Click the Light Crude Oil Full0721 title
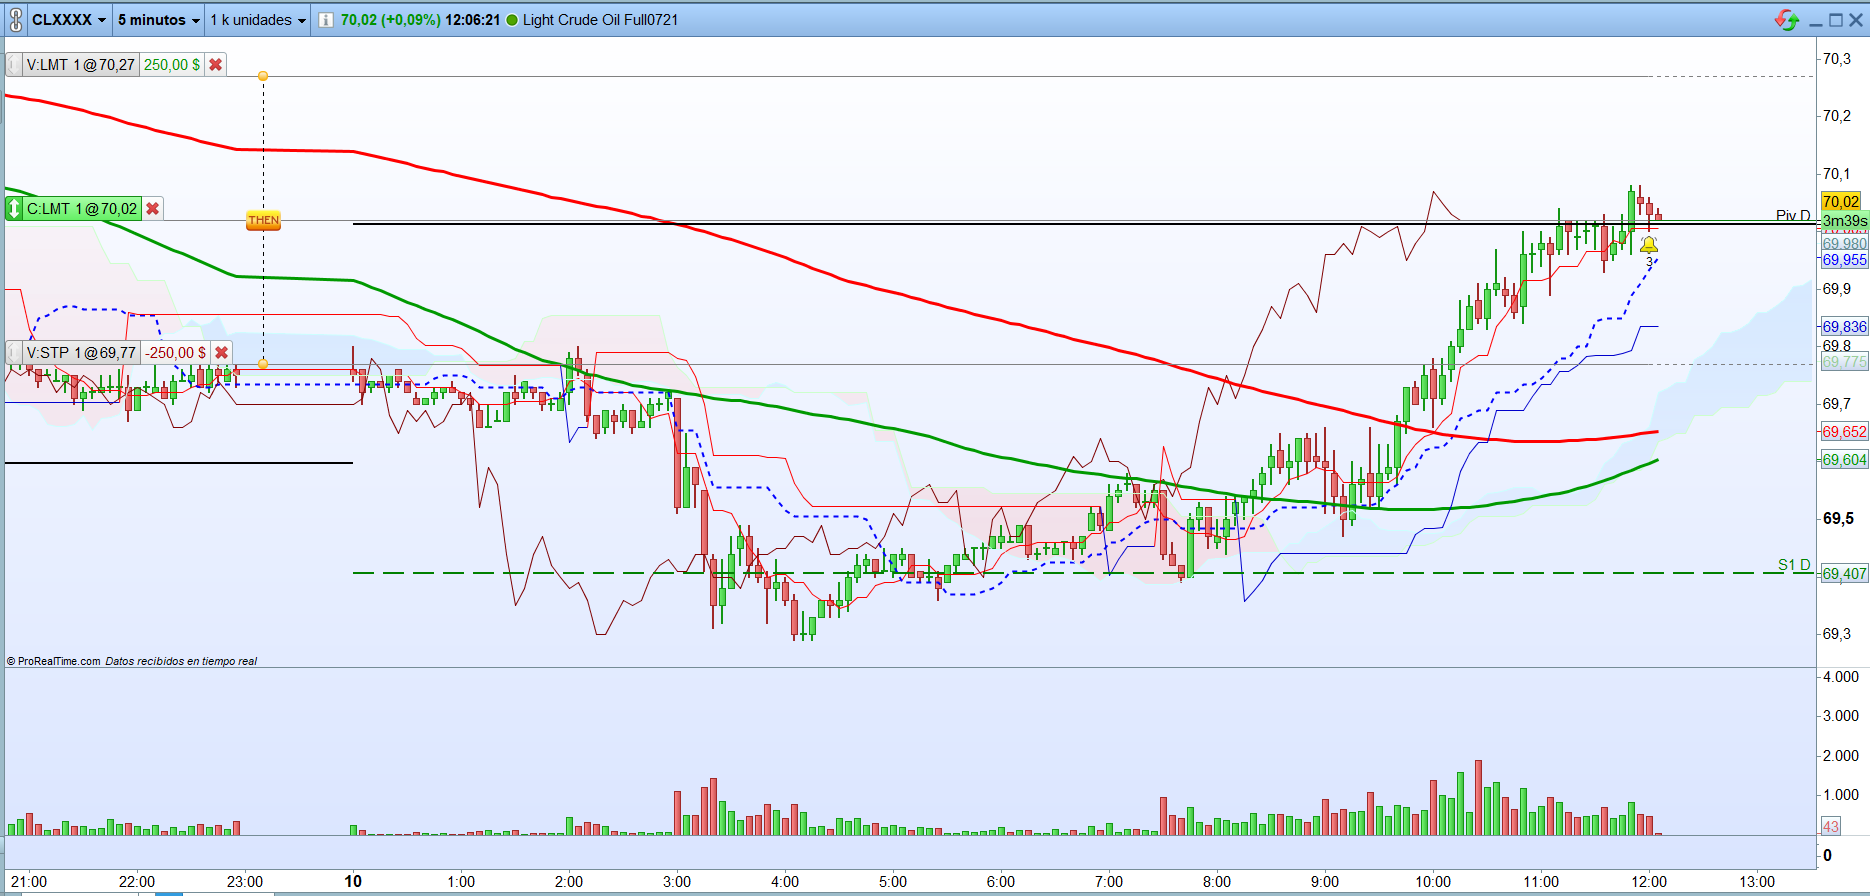The height and width of the screenshot is (896, 1870). (x=600, y=20)
